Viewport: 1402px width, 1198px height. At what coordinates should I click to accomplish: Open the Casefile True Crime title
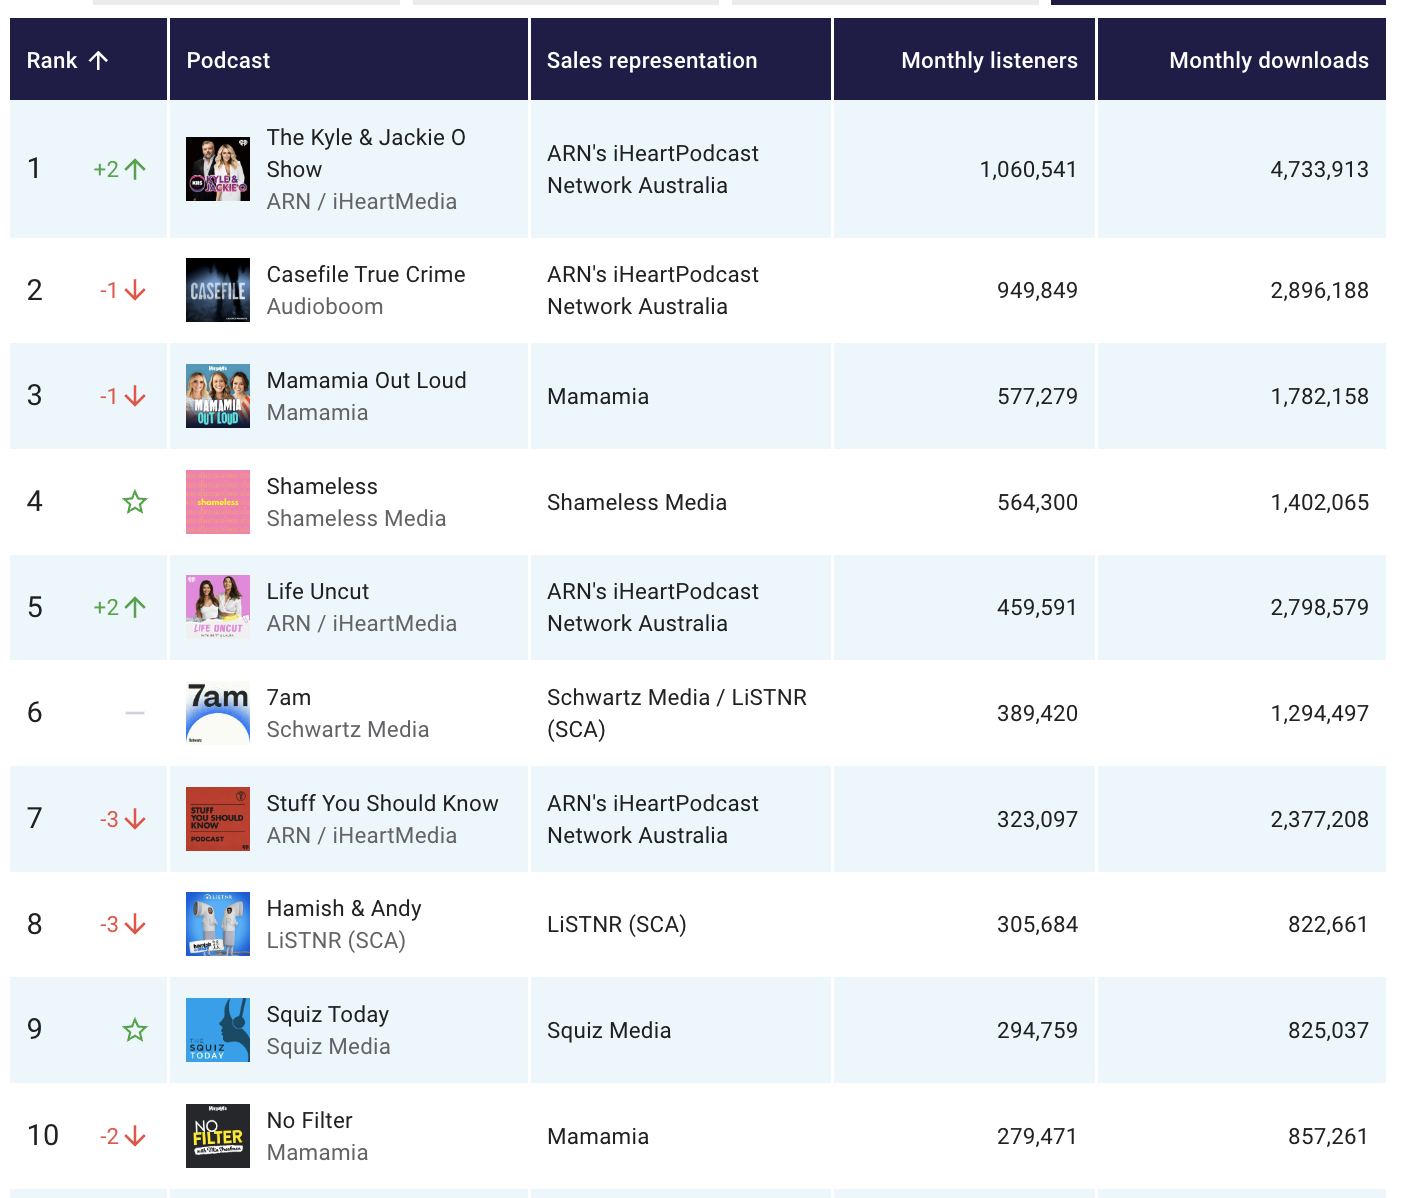pos(366,274)
